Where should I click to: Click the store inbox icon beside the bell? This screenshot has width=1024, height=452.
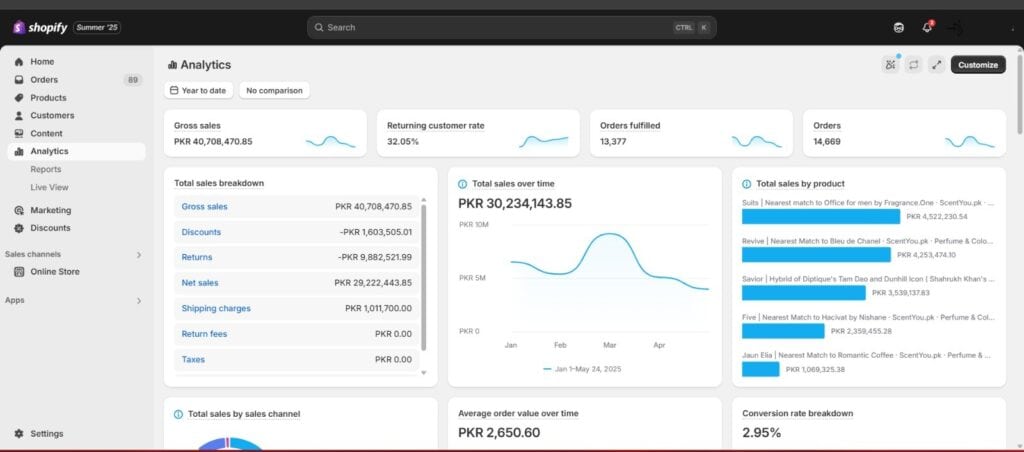pos(898,27)
